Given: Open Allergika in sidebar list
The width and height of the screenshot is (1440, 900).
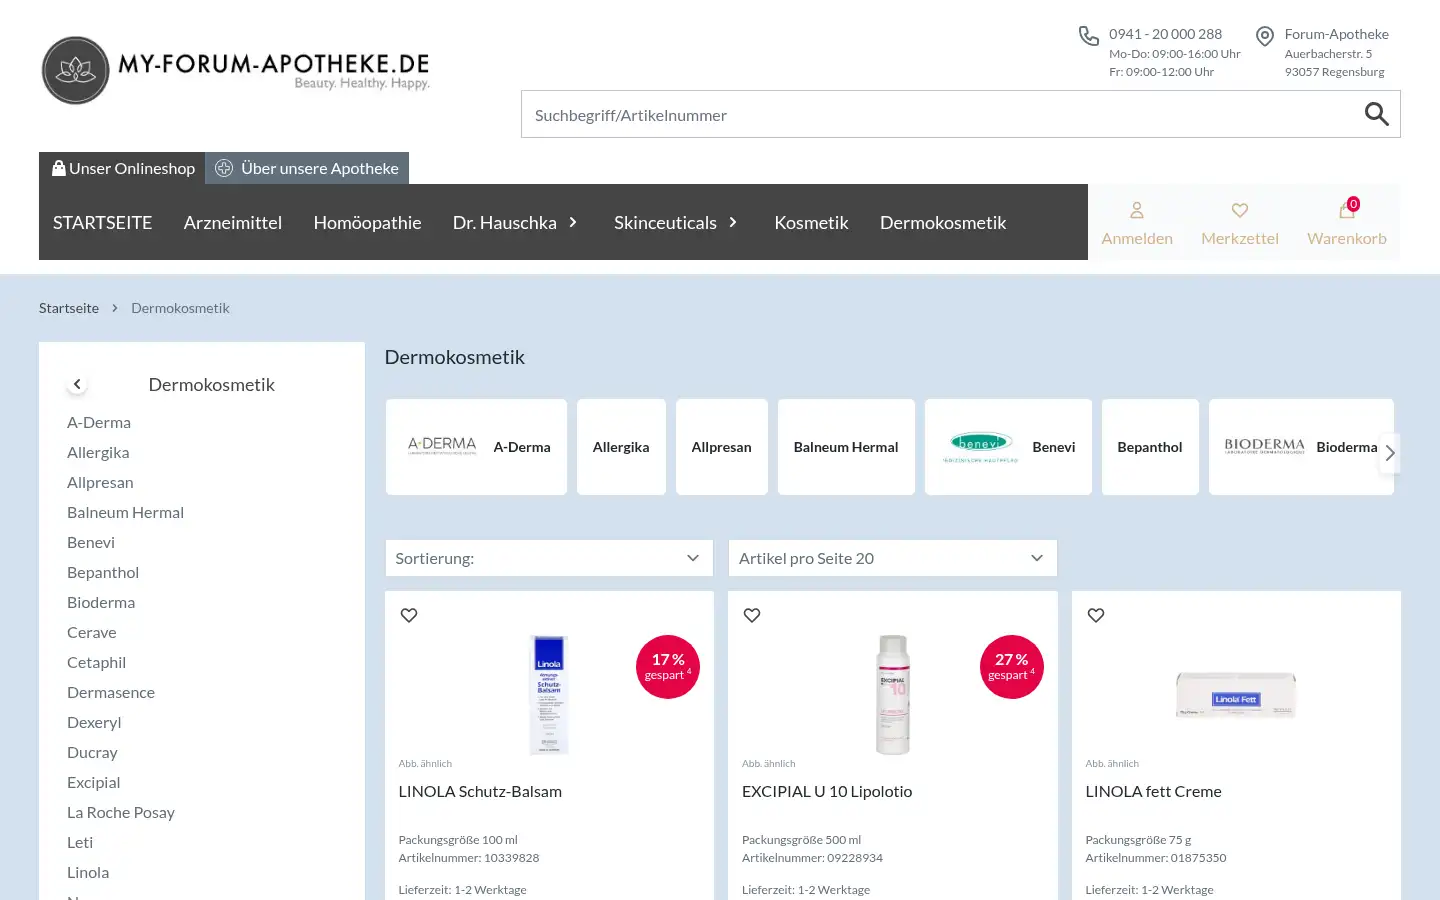Looking at the screenshot, I should pos(98,452).
